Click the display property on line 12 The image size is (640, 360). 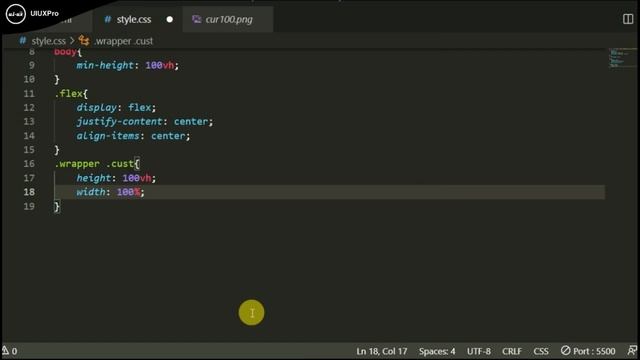(x=96, y=108)
